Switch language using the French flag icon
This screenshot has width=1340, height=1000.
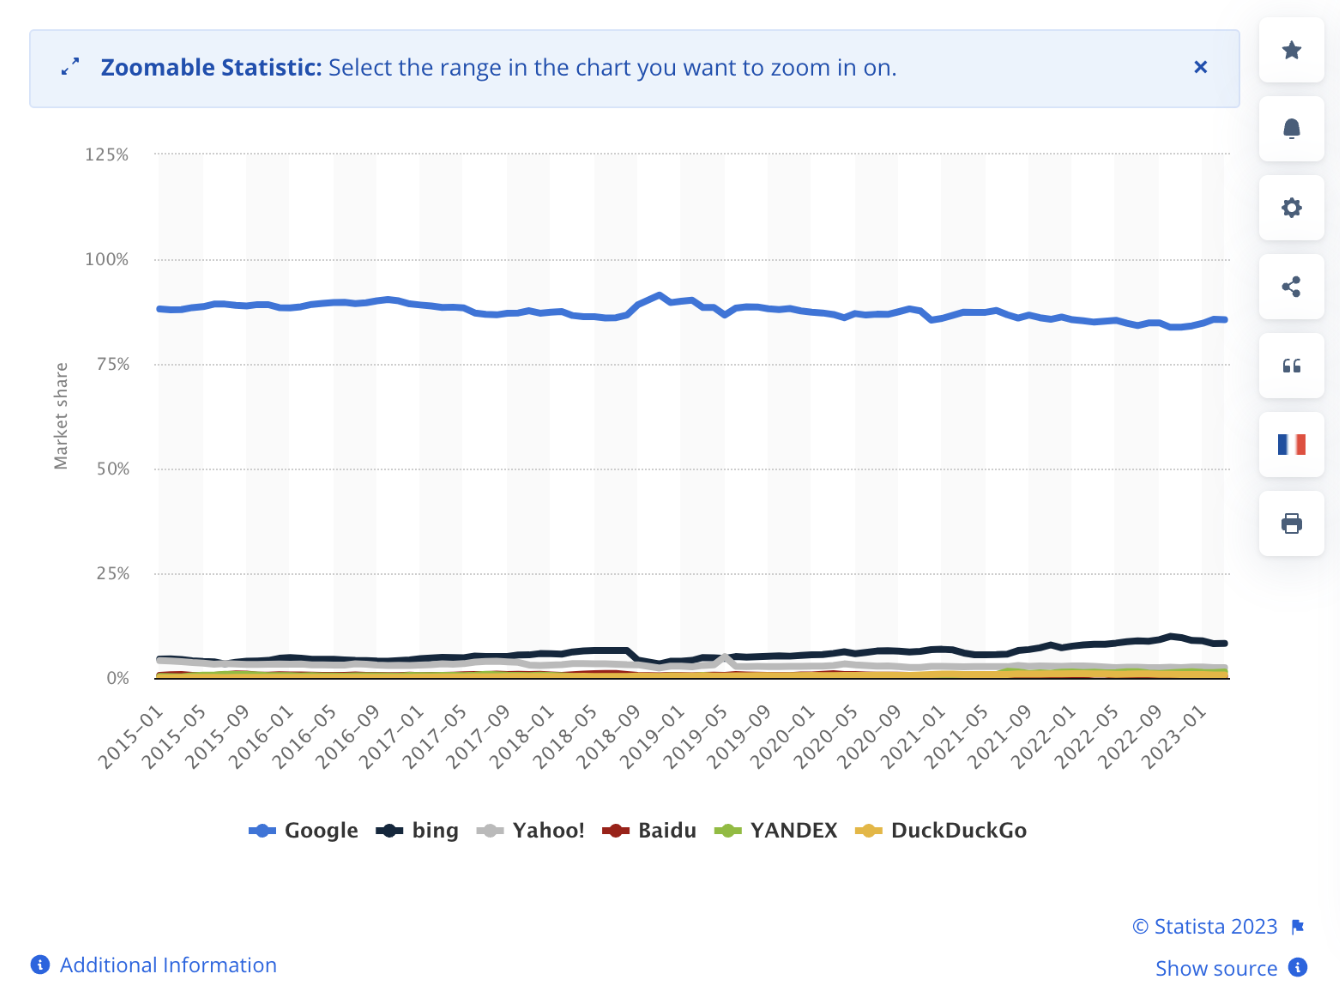pyautogui.click(x=1291, y=444)
